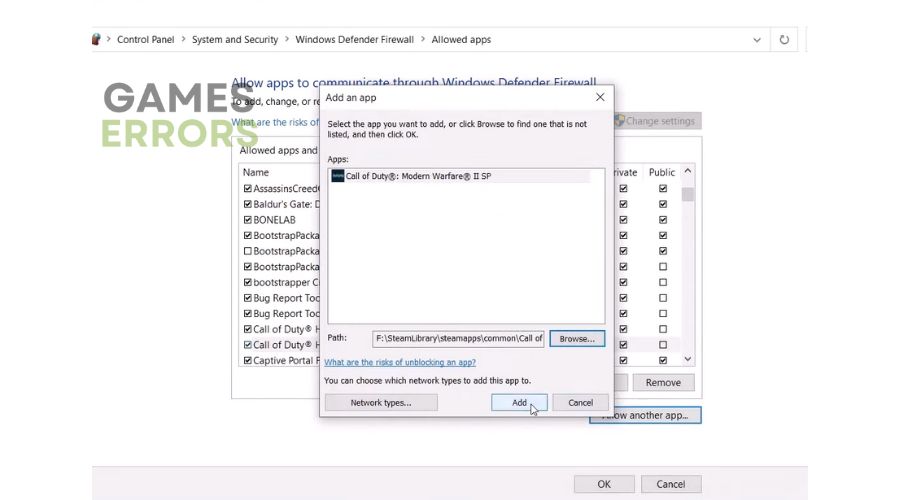
Task: Sort by the Name column header
Action: click(x=255, y=172)
